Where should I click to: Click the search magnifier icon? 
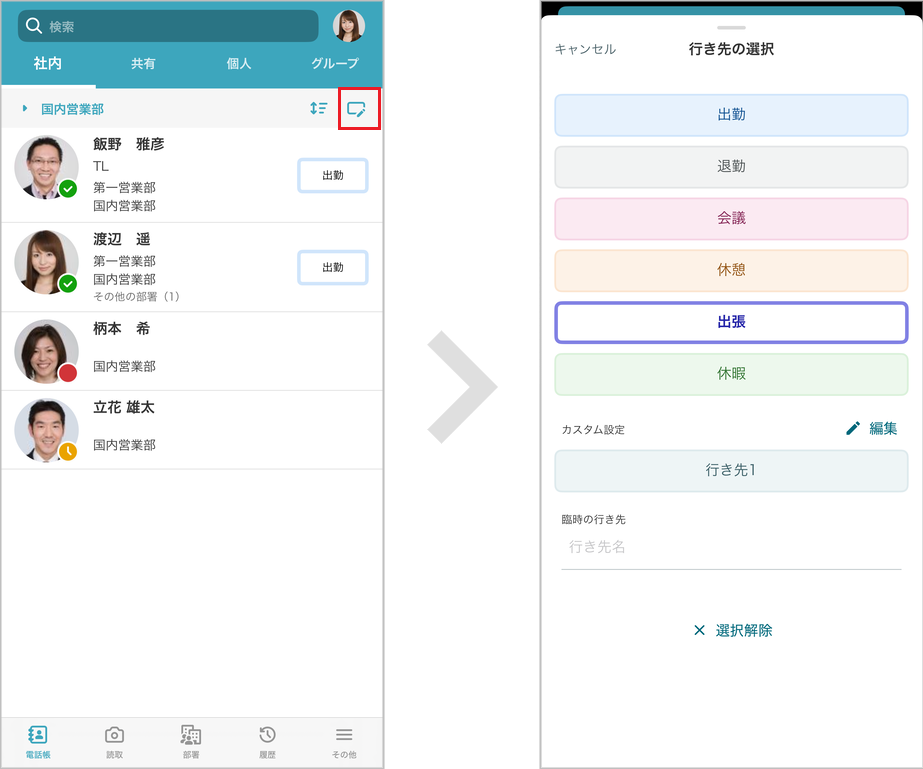(34, 26)
